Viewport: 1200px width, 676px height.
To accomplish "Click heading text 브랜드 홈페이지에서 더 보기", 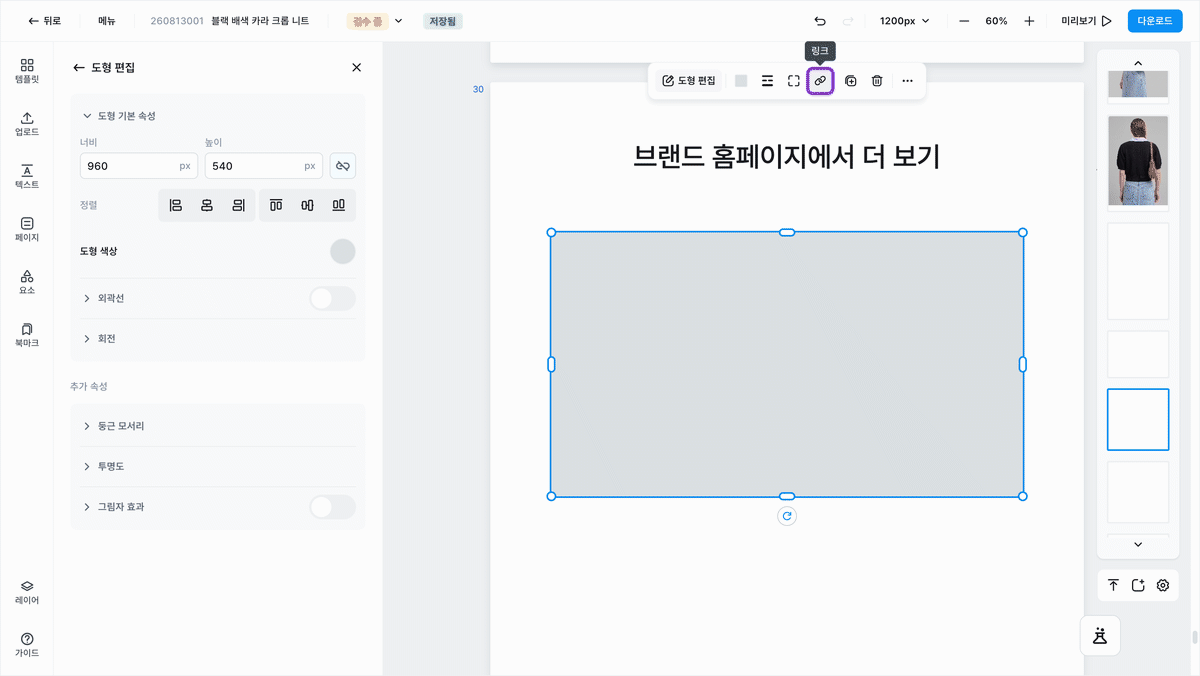I will tap(787, 156).
